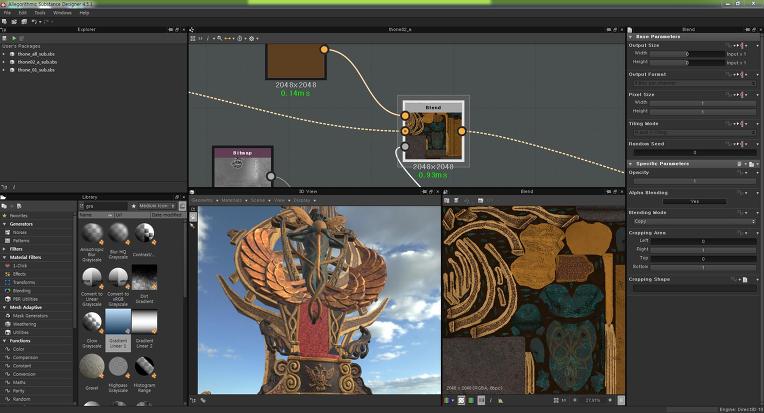Select Noises under Generators

(19, 232)
